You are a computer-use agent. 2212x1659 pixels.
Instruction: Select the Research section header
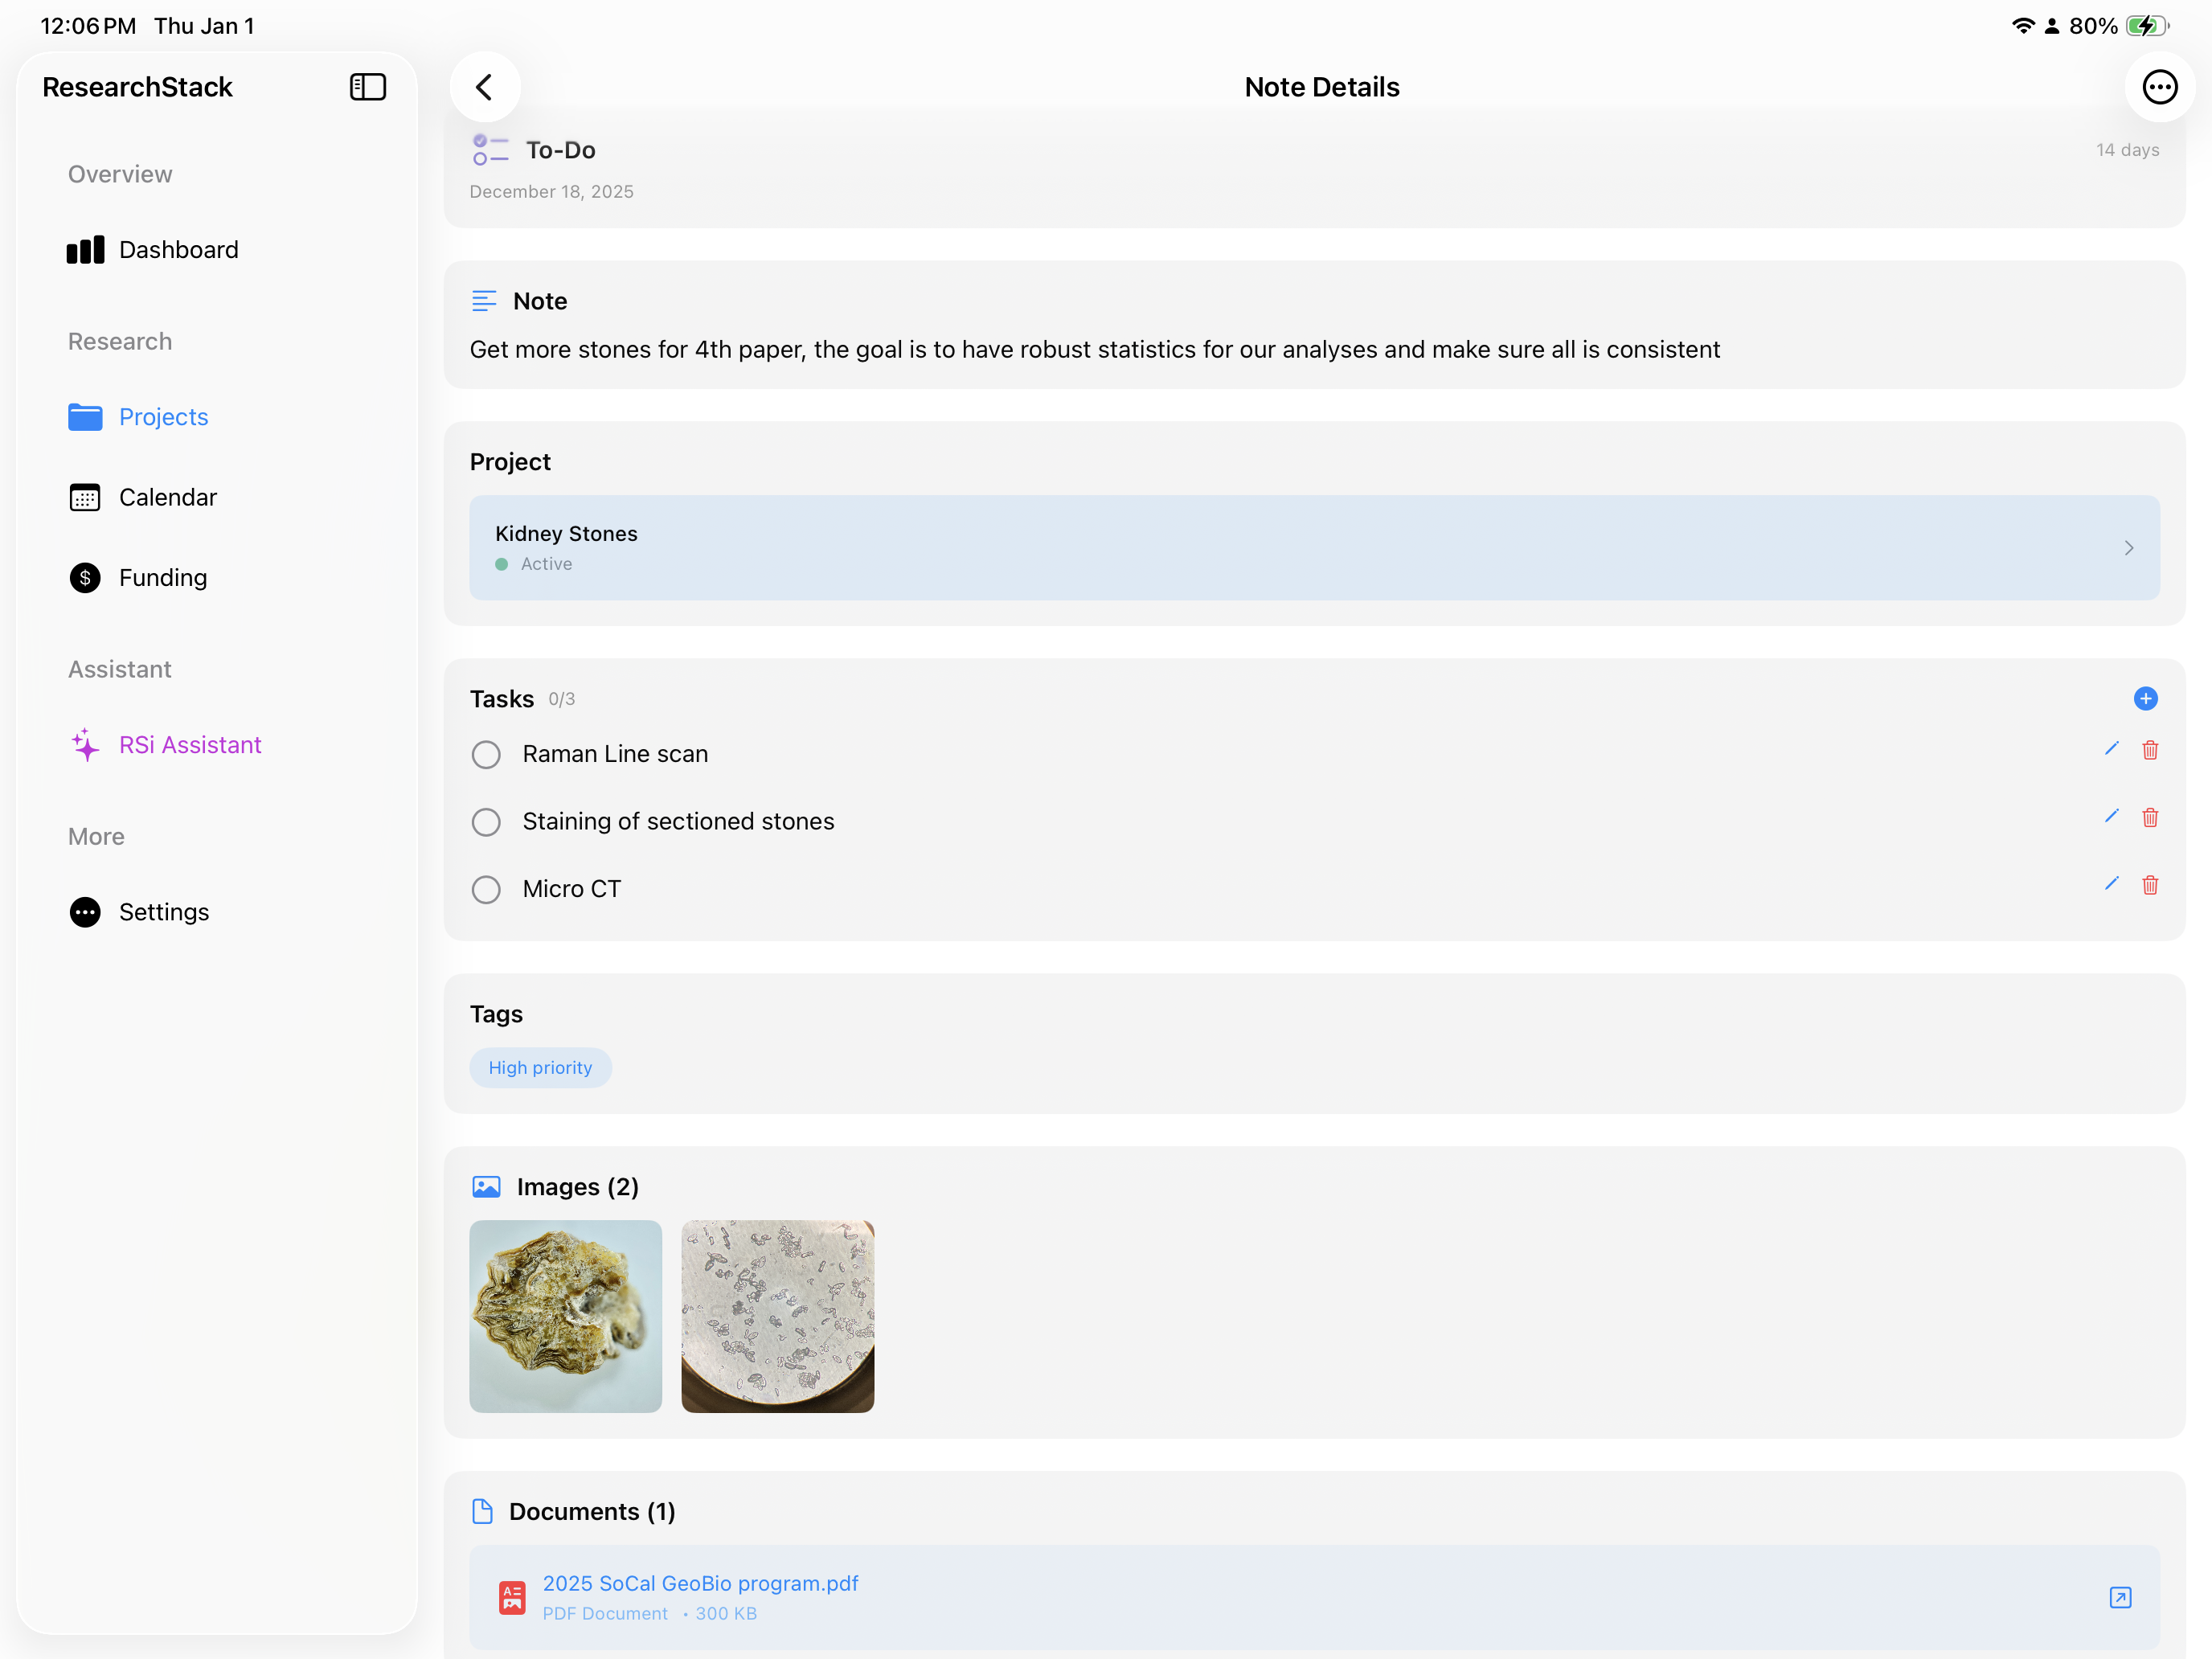pos(119,341)
